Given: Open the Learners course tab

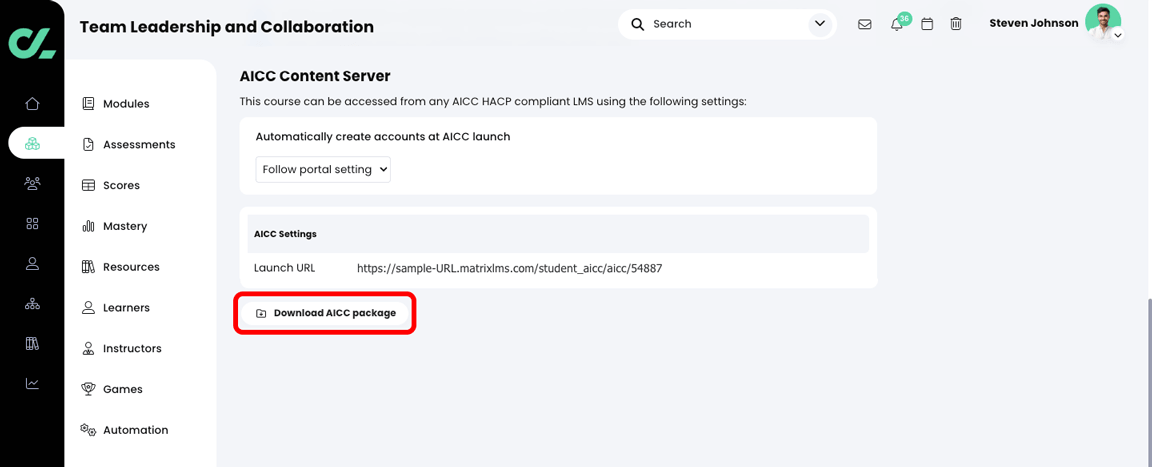Looking at the screenshot, I should click(115, 308).
